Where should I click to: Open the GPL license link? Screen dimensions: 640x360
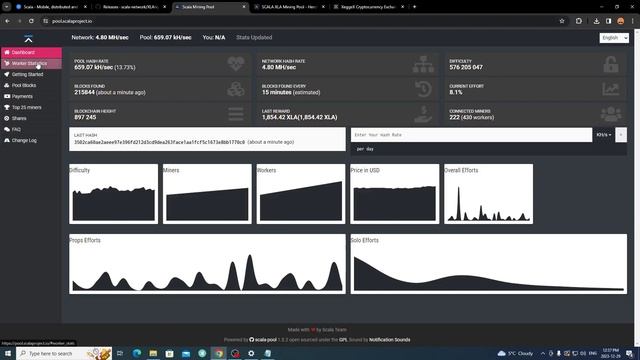click(x=343, y=340)
